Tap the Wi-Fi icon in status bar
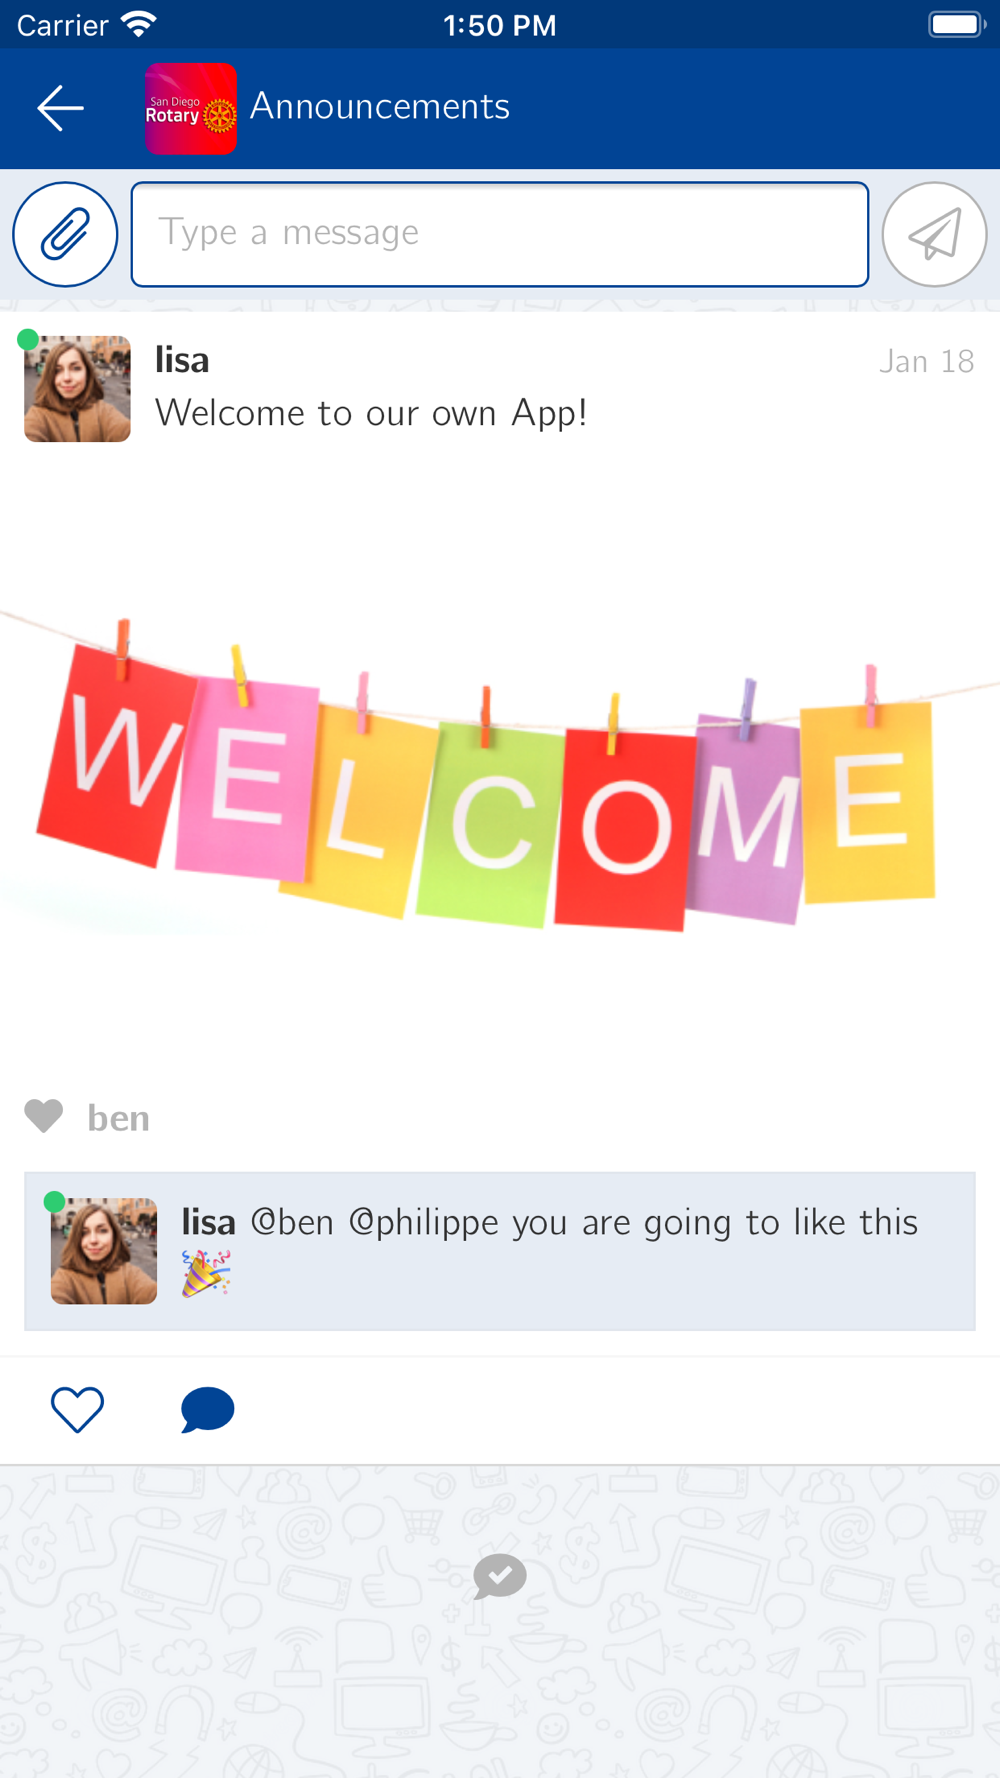1000x1778 pixels. (x=138, y=24)
